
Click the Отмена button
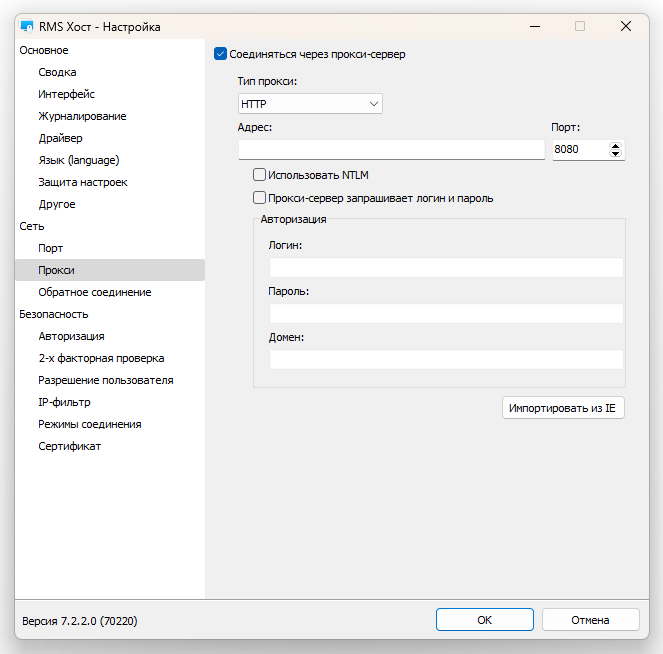click(x=590, y=620)
